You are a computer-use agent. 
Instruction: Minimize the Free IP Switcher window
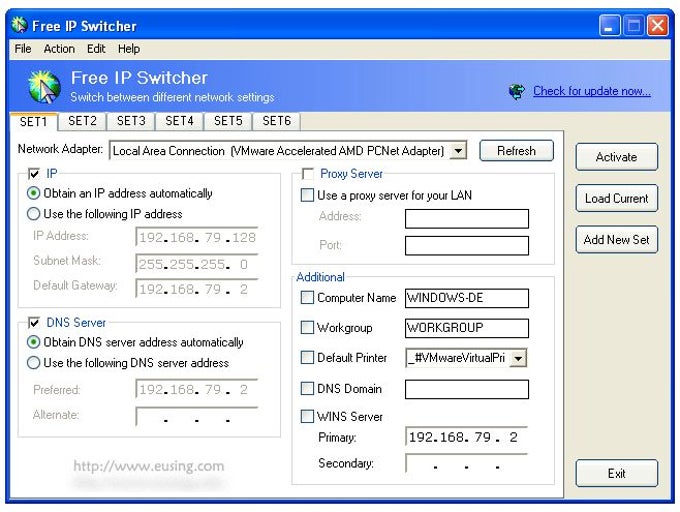tap(609, 26)
